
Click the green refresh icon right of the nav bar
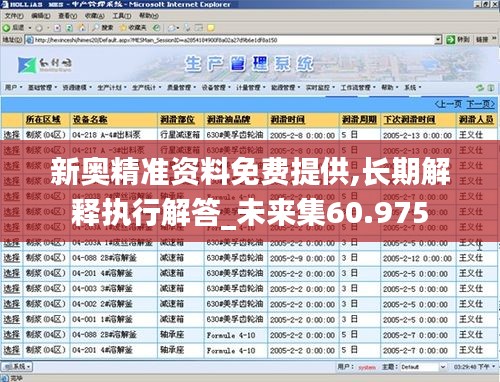click(480, 88)
